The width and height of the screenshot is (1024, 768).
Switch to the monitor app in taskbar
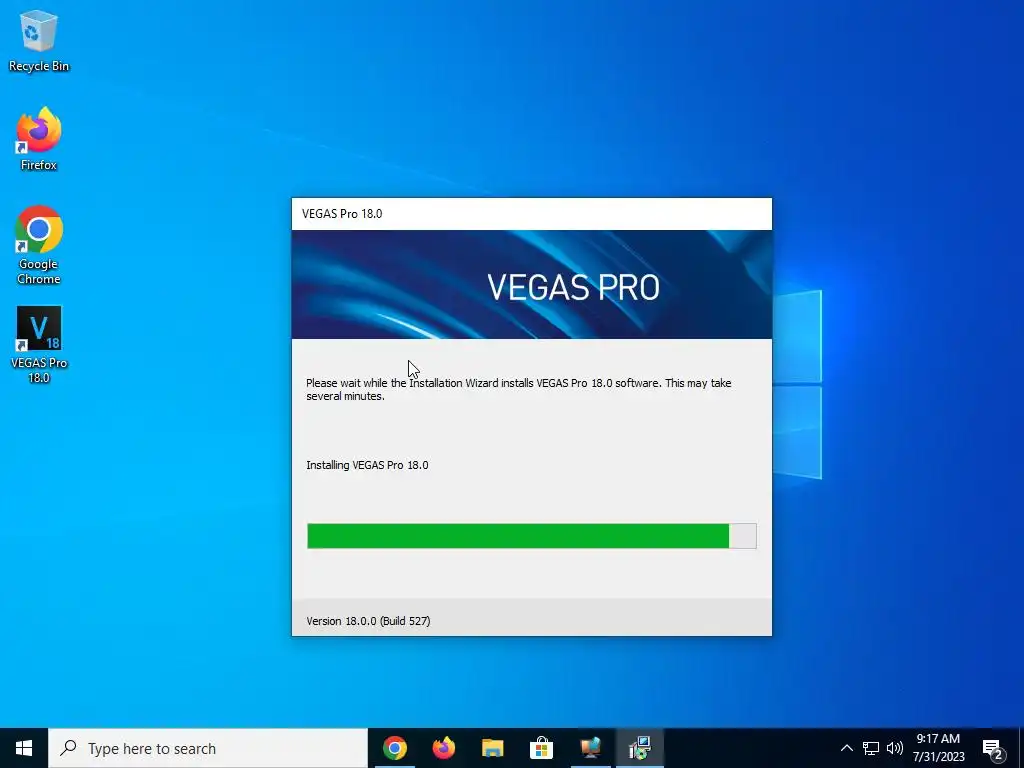(x=590, y=748)
